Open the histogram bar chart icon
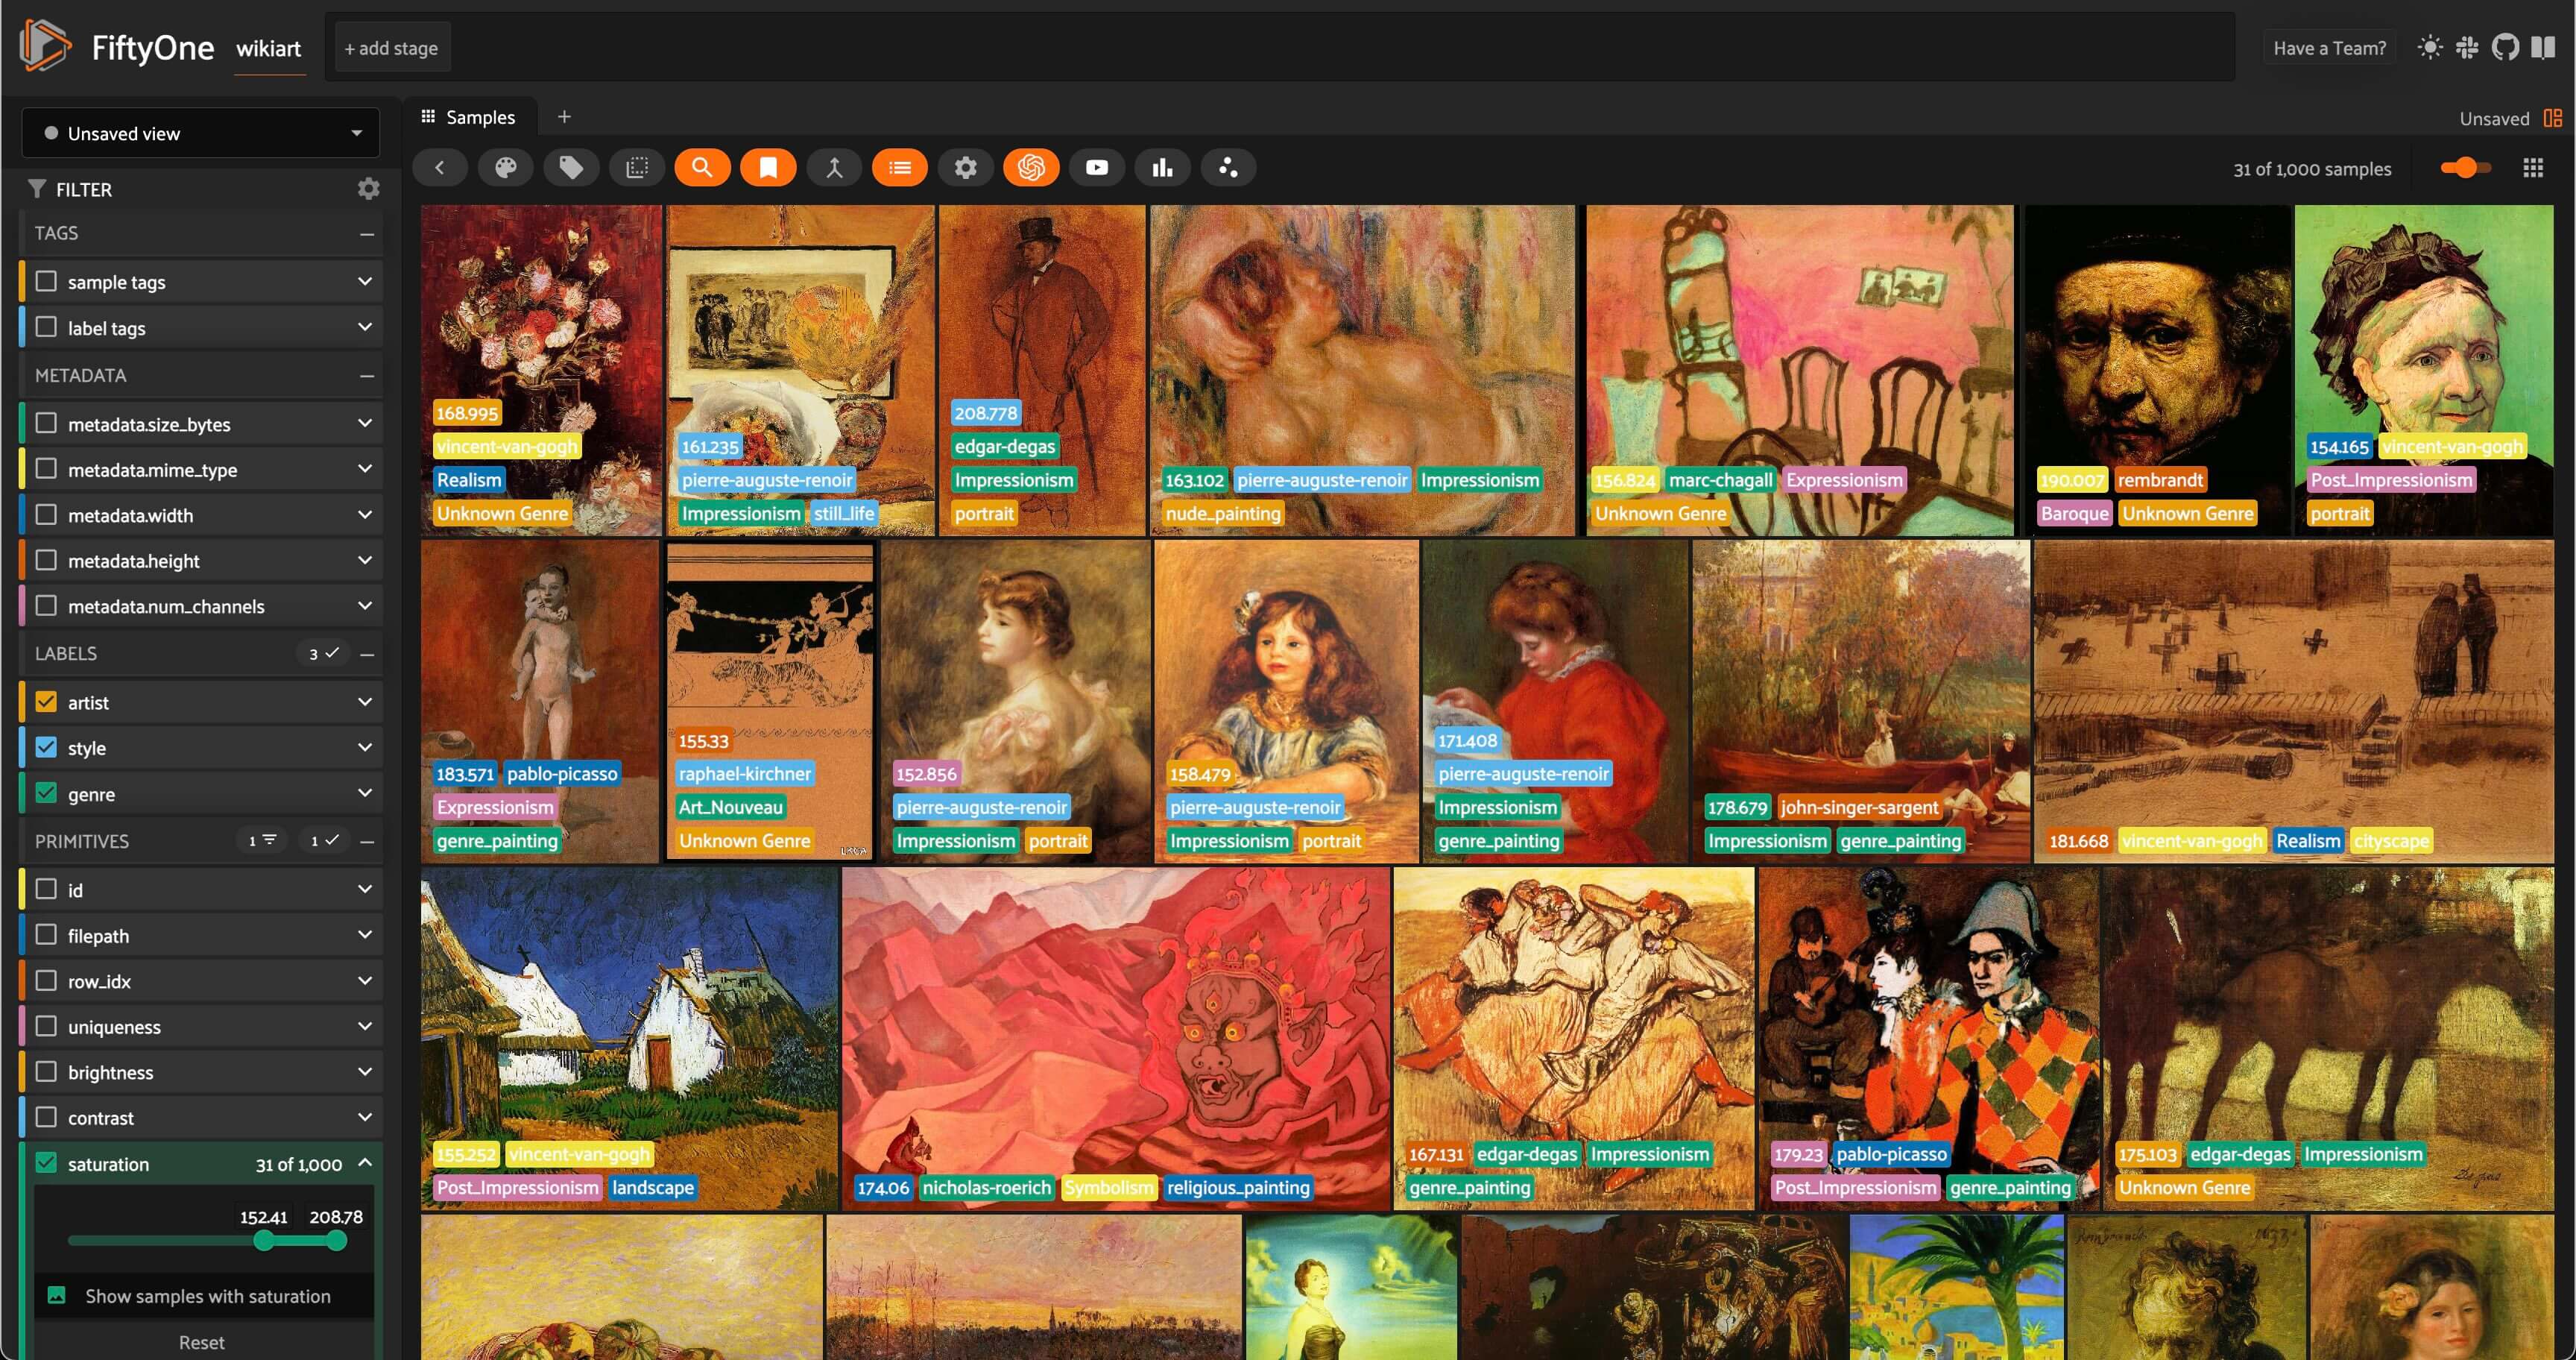 tap(1162, 168)
